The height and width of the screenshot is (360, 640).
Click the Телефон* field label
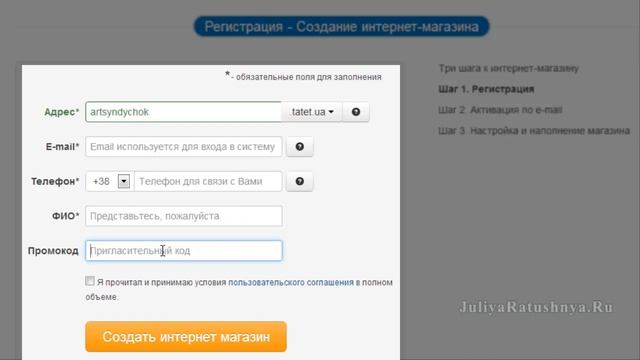coord(55,181)
